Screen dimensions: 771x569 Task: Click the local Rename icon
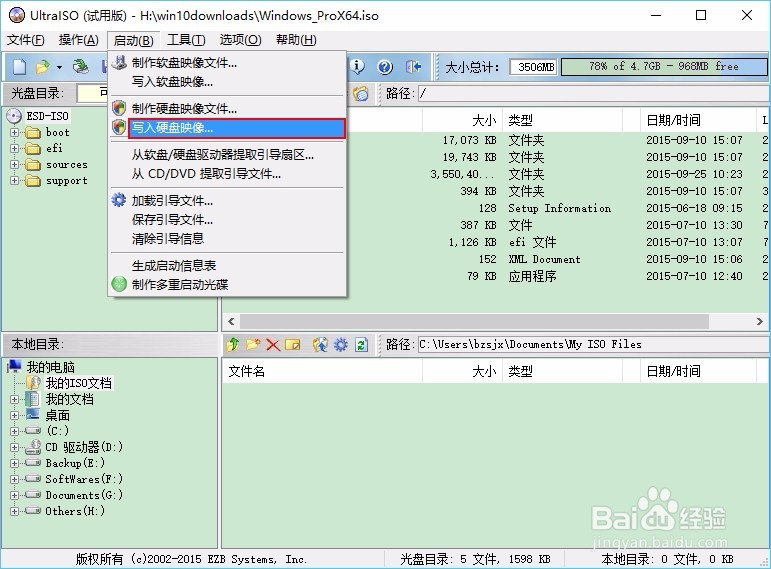293,345
